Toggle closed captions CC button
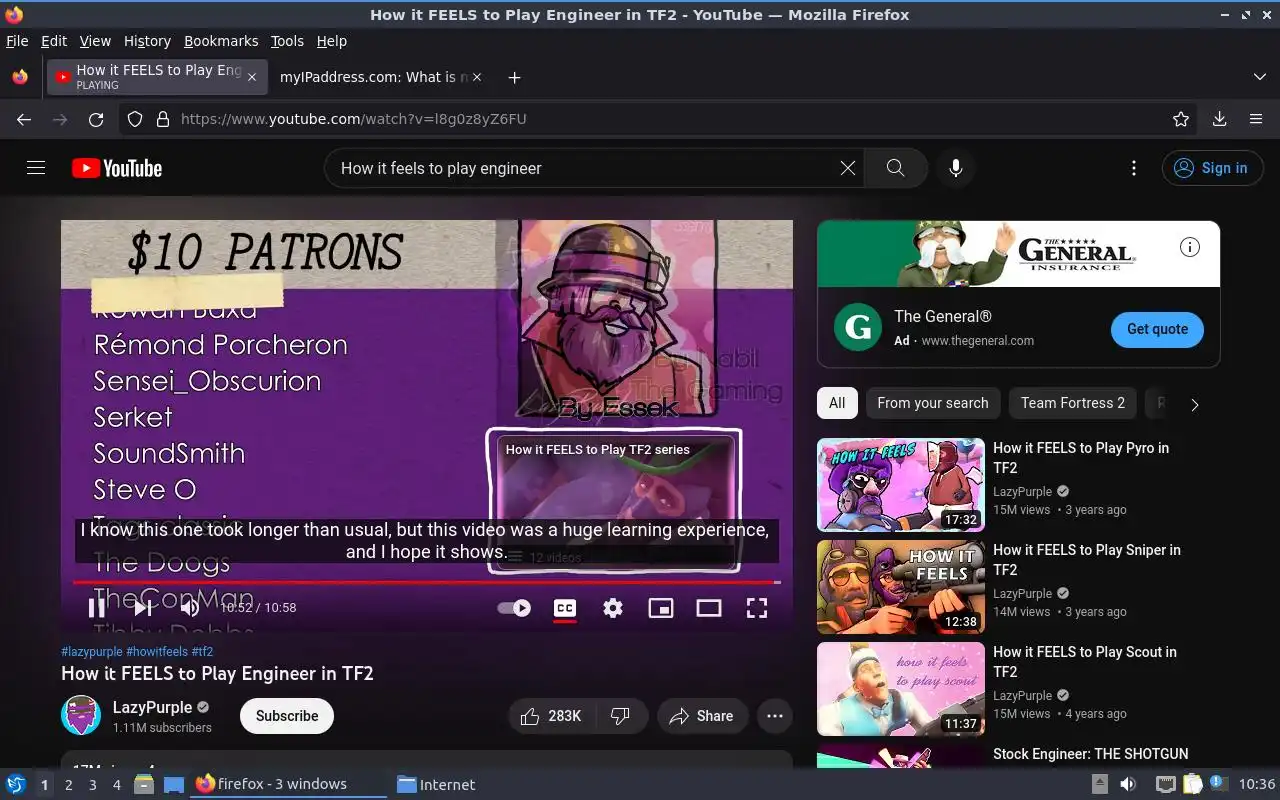Image resolution: width=1280 pixels, height=800 pixels. click(x=565, y=607)
